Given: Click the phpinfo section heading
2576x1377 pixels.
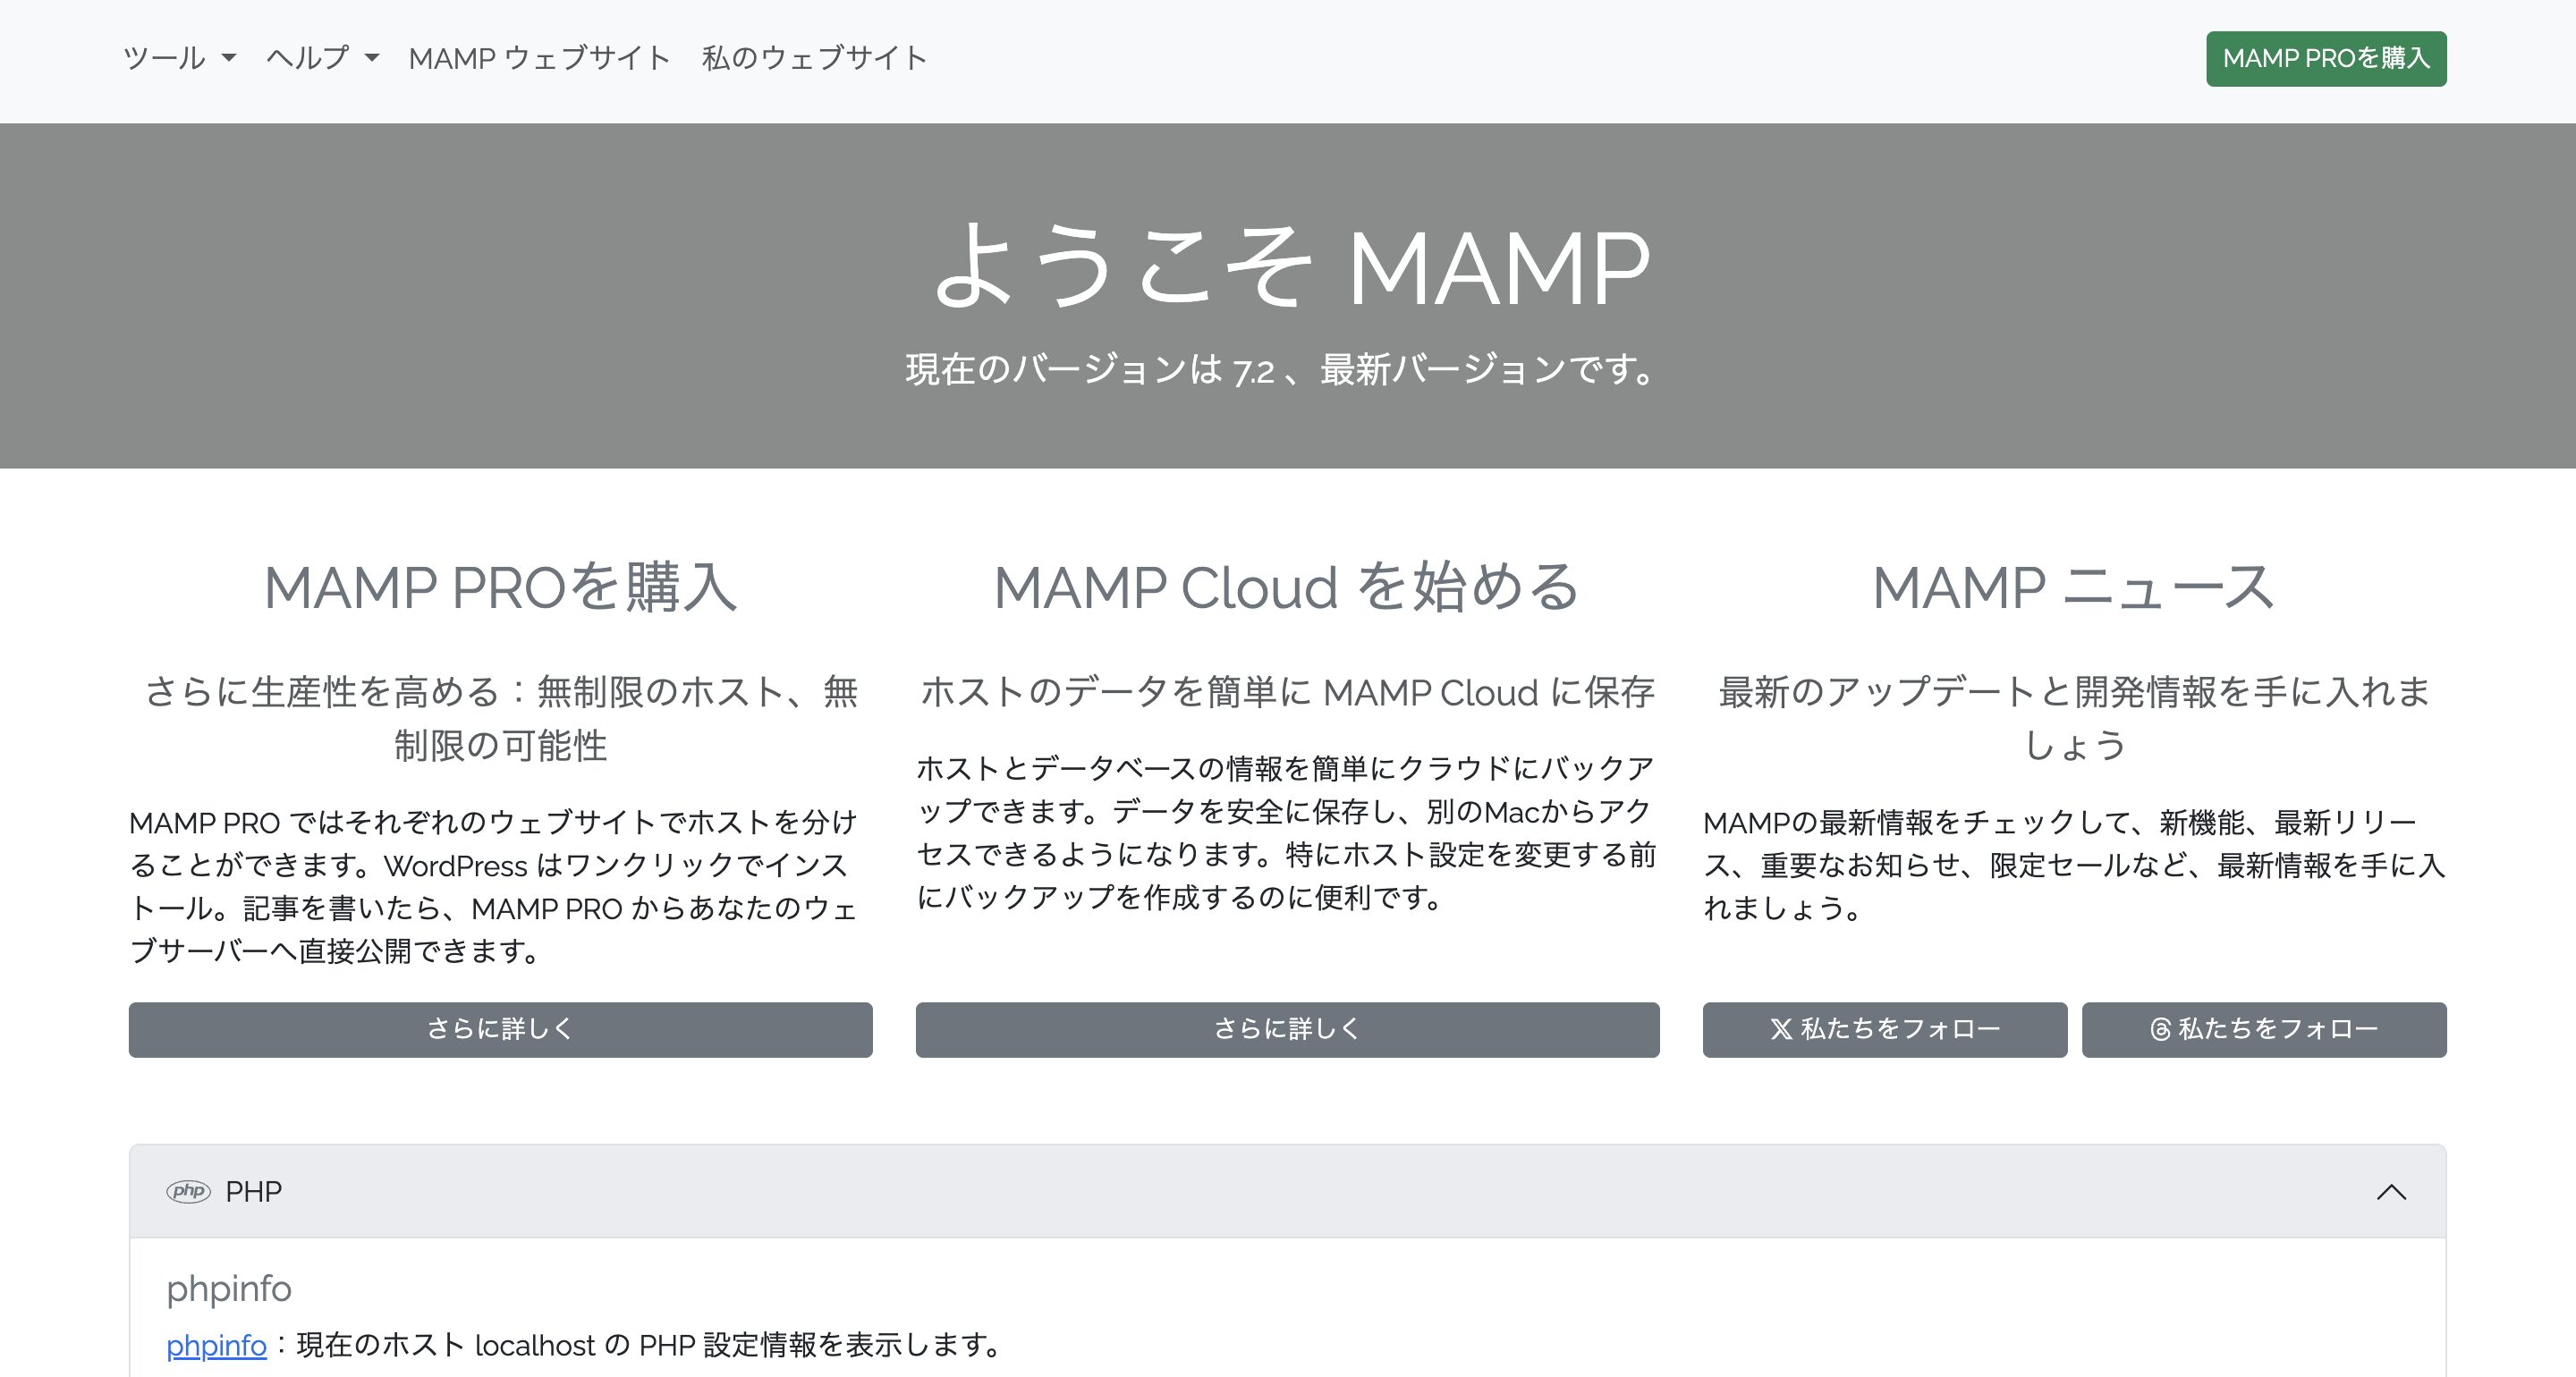Looking at the screenshot, I should click(x=229, y=1288).
